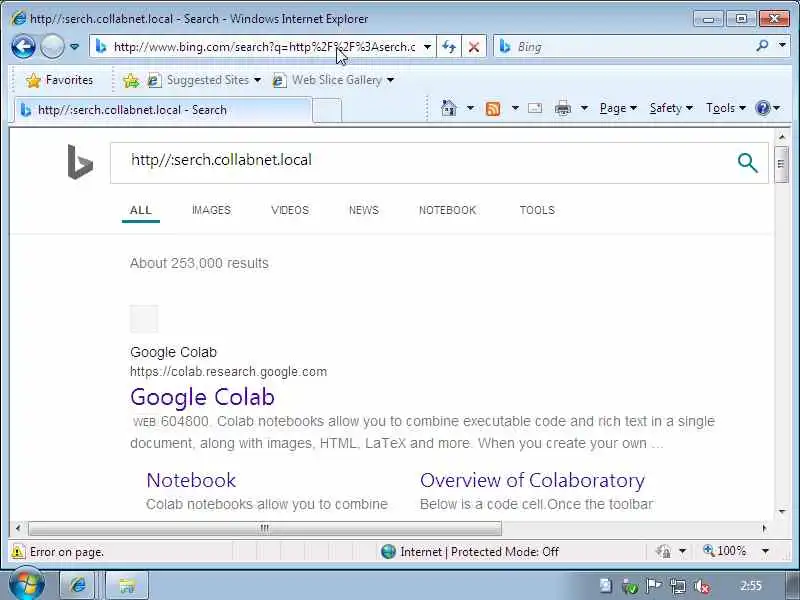Image resolution: width=800 pixels, height=600 pixels.
Task: Click the vertical scrollbar down arrow
Action: coord(782,511)
